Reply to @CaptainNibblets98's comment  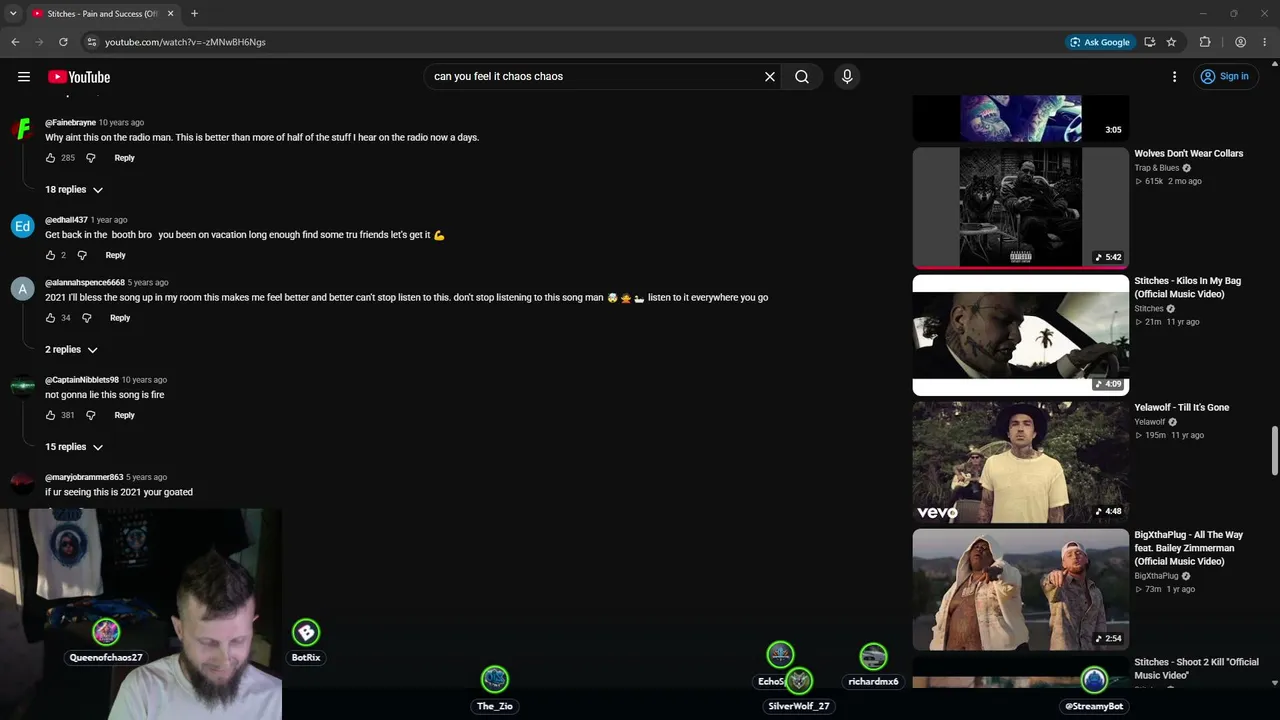pyautogui.click(x=124, y=415)
